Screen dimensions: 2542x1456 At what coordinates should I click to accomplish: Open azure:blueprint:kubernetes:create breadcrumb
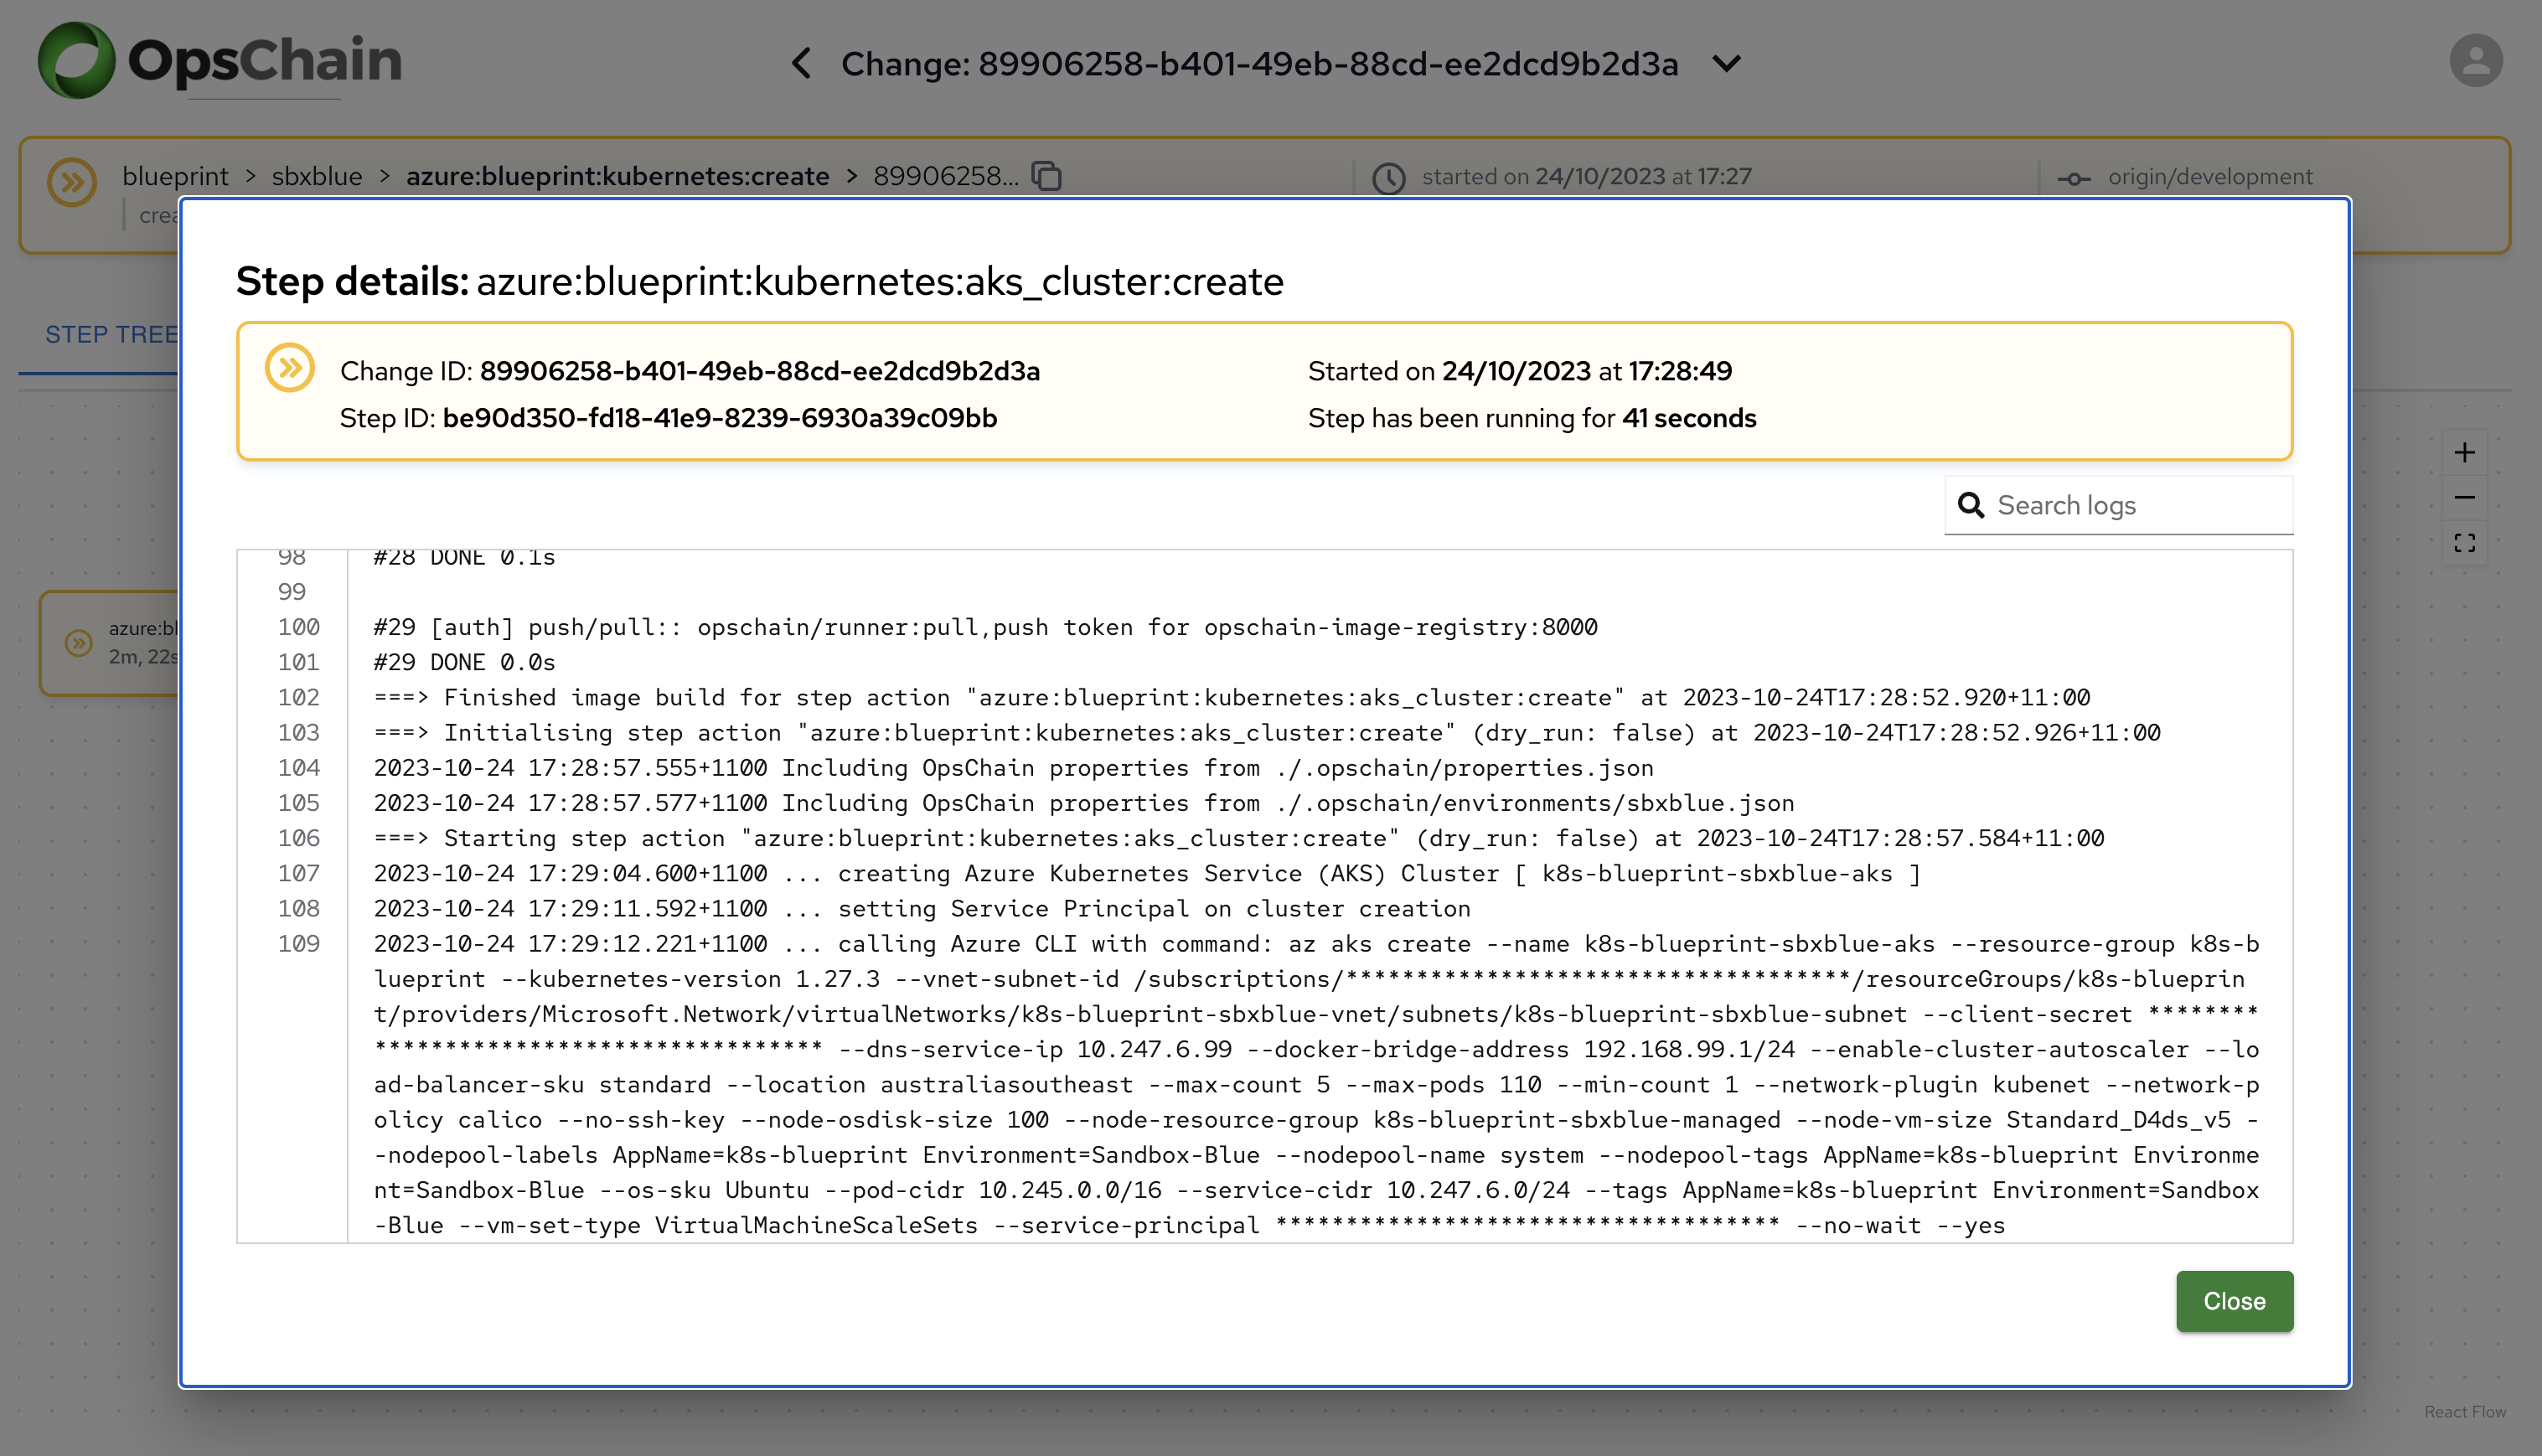pos(618,176)
